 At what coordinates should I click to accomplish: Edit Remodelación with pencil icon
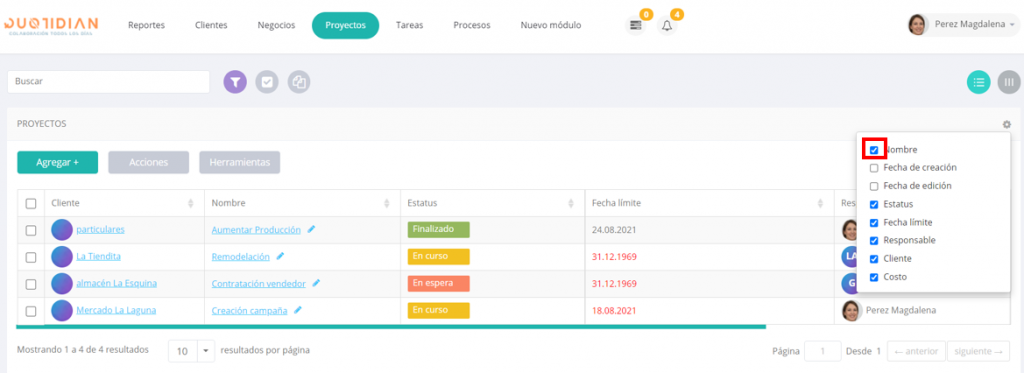pyautogui.click(x=280, y=256)
